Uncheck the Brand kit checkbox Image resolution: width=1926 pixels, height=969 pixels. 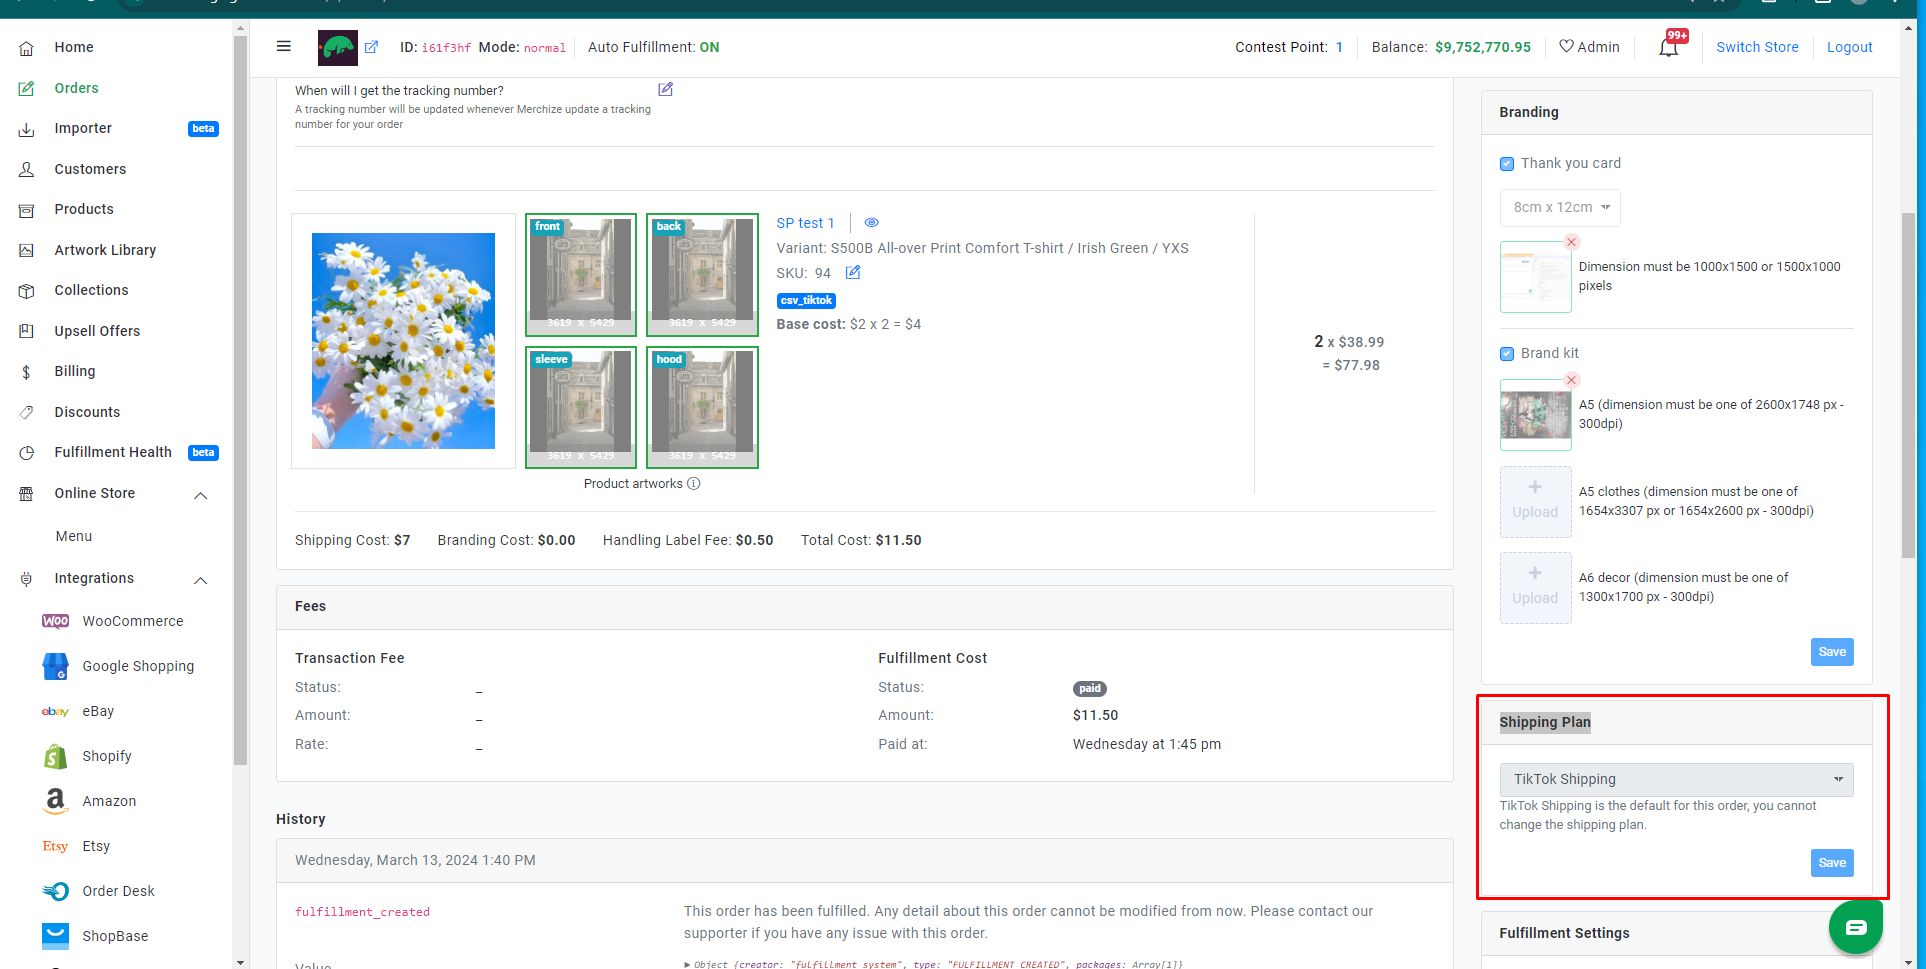[1507, 354]
